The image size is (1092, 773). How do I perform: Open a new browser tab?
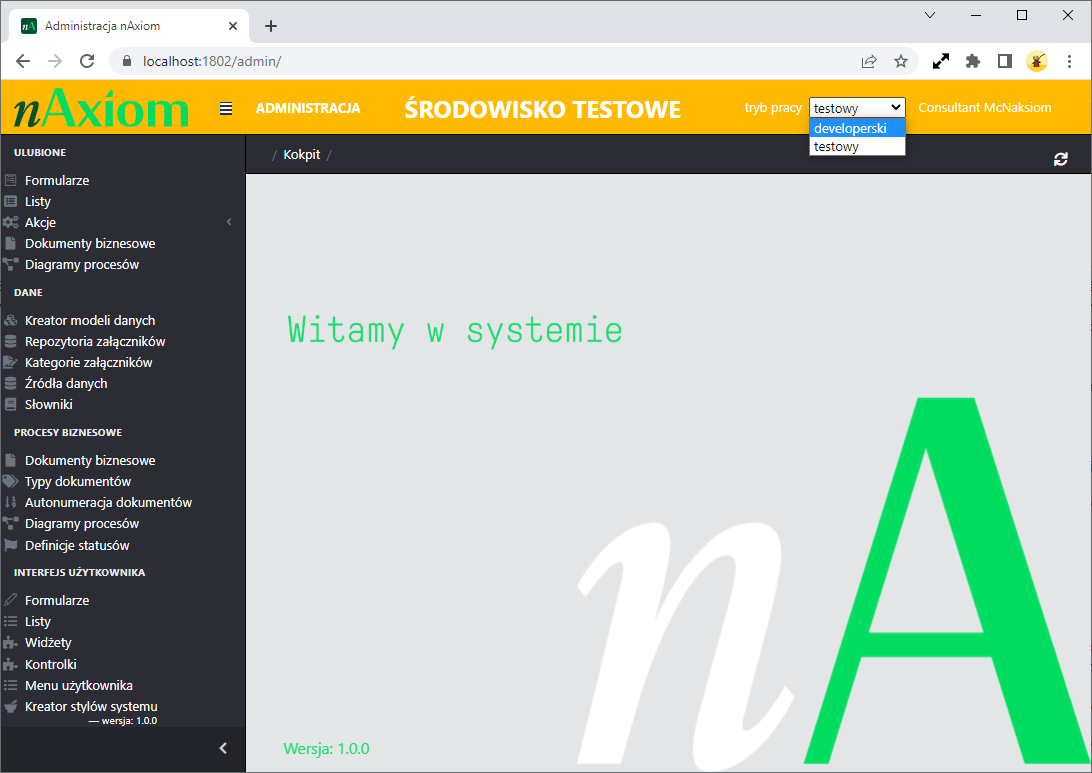[x=271, y=26]
